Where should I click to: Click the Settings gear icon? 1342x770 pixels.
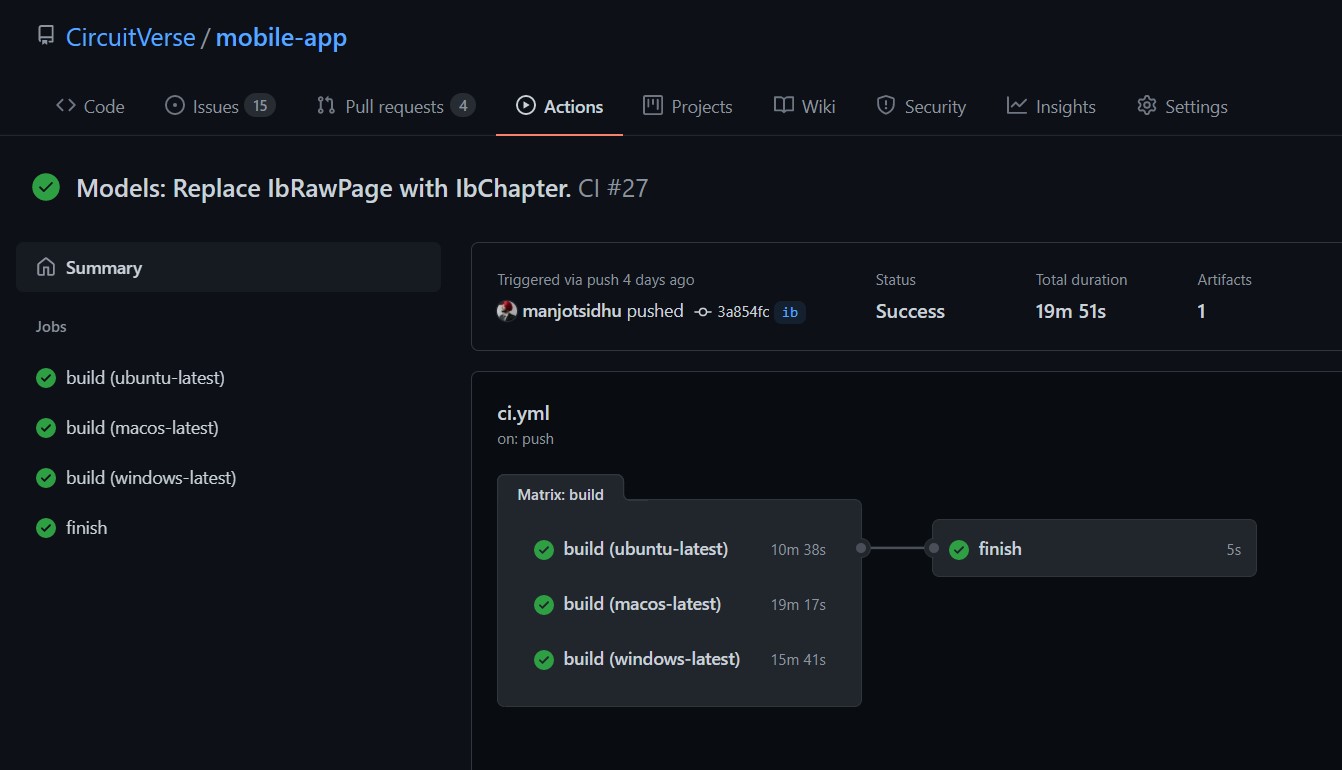[x=1147, y=105]
